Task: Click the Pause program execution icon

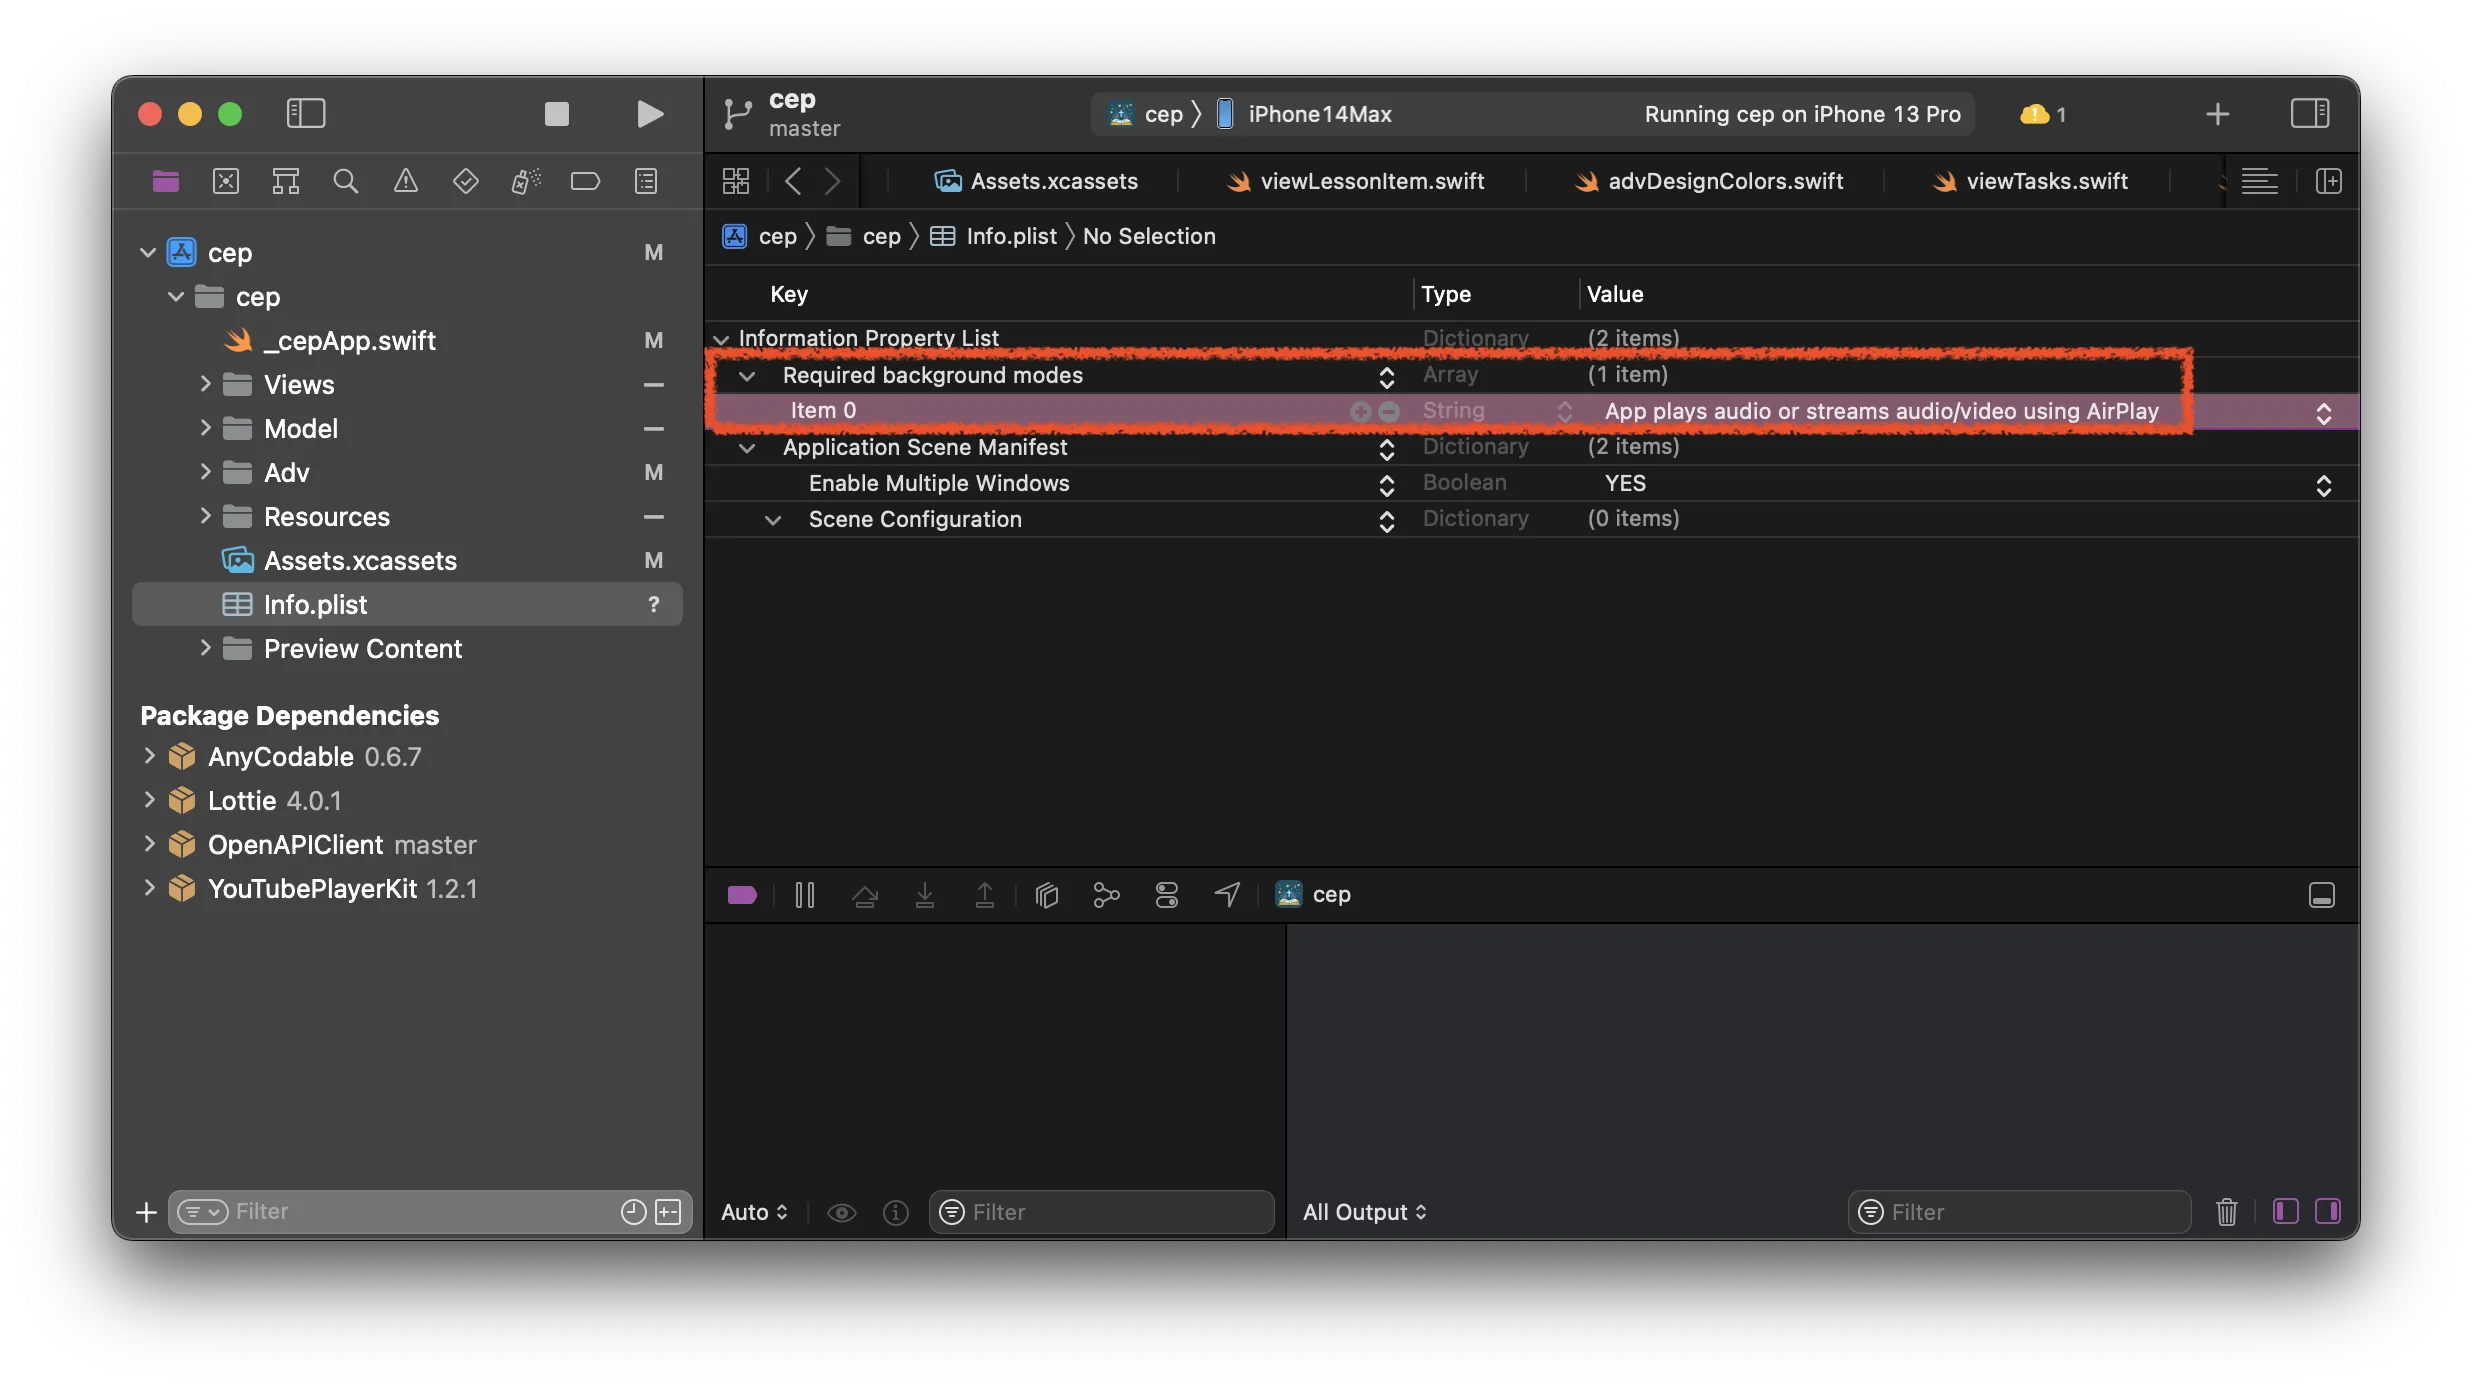Action: click(804, 895)
